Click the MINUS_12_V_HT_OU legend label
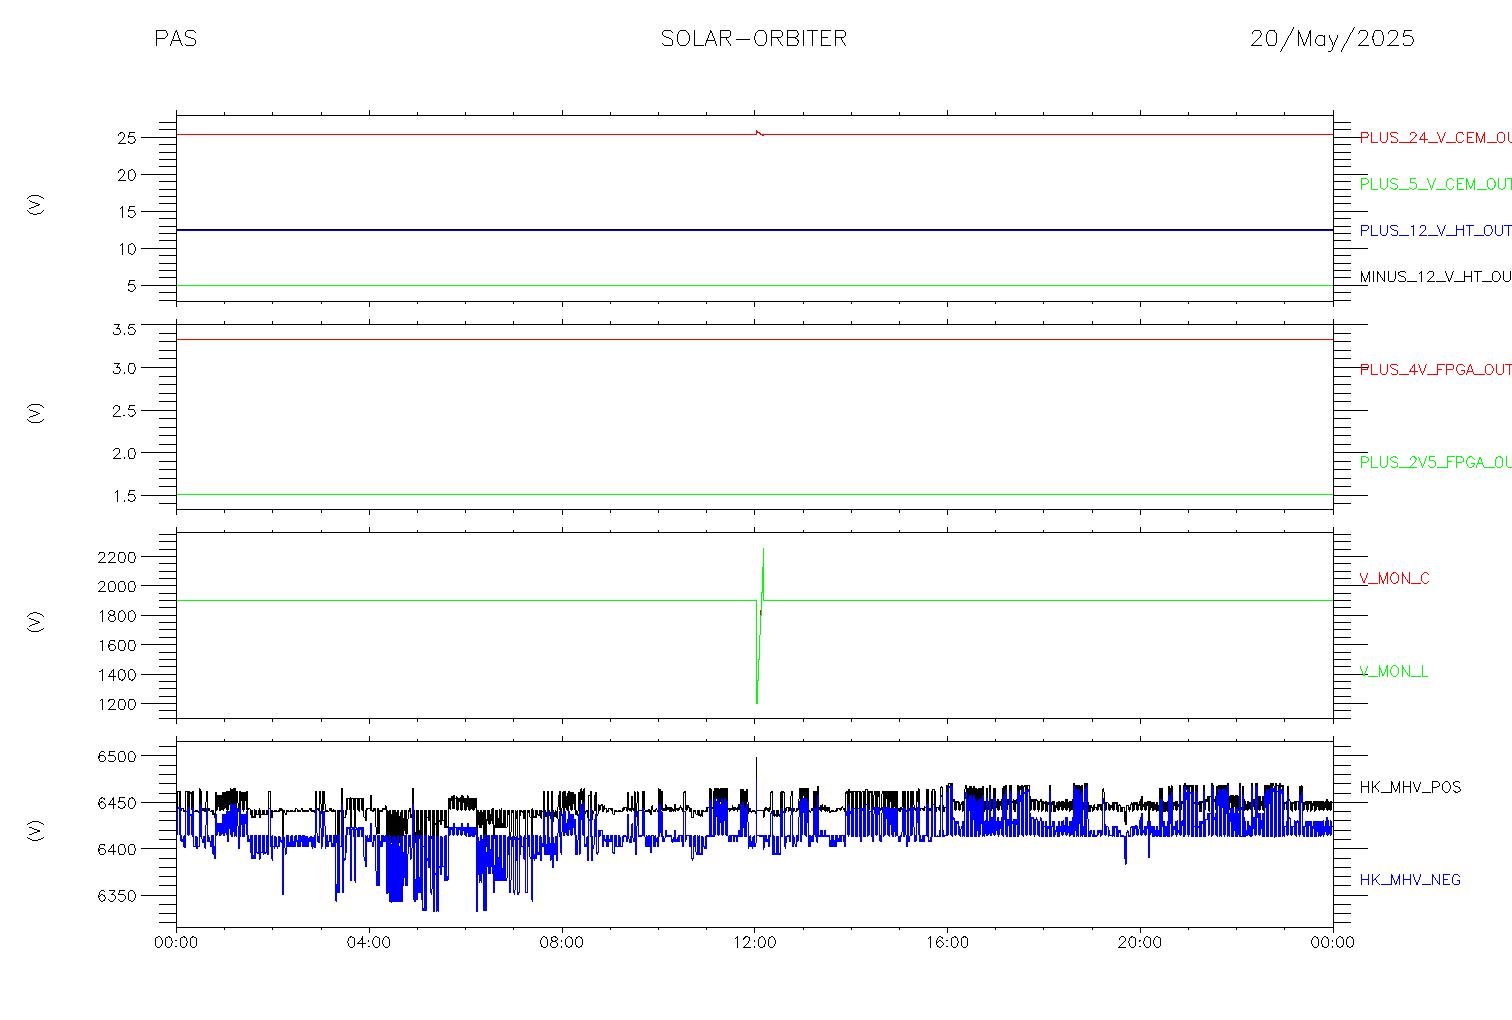The height and width of the screenshot is (1020, 1512). 1435,277
